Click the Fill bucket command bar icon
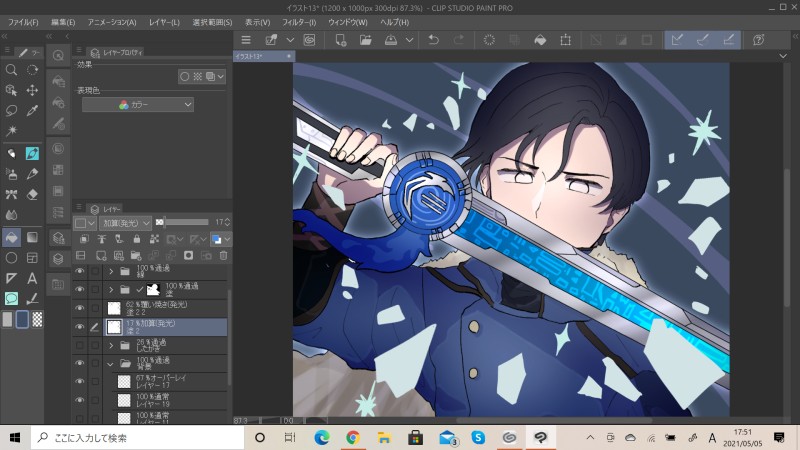 click(x=540, y=40)
